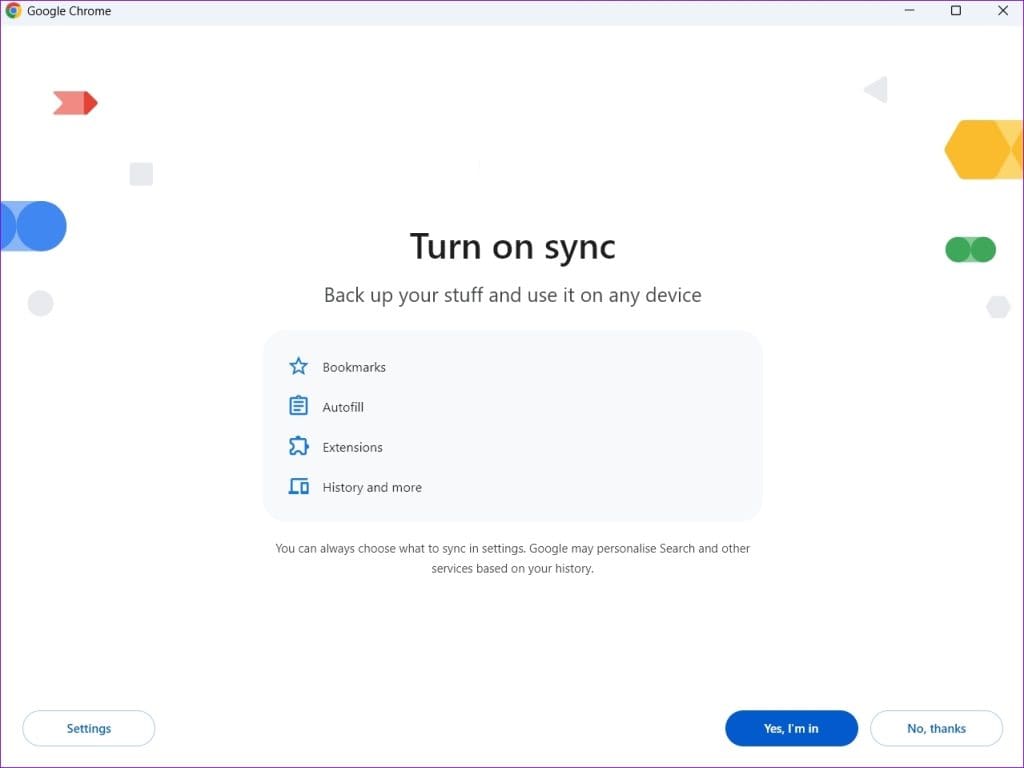Click the Extensions puzzle piece icon
The image size is (1024, 768).
point(298,446)
